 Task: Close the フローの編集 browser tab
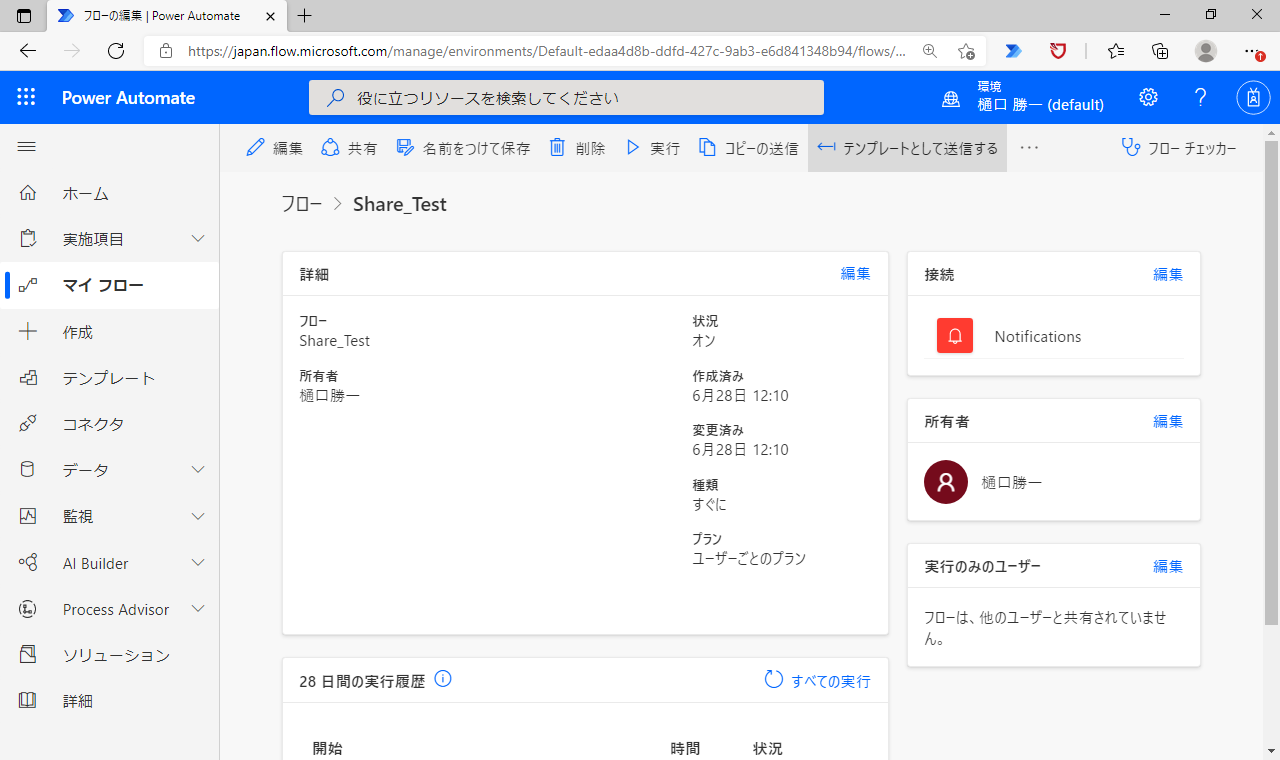click(x=270, y=16)
